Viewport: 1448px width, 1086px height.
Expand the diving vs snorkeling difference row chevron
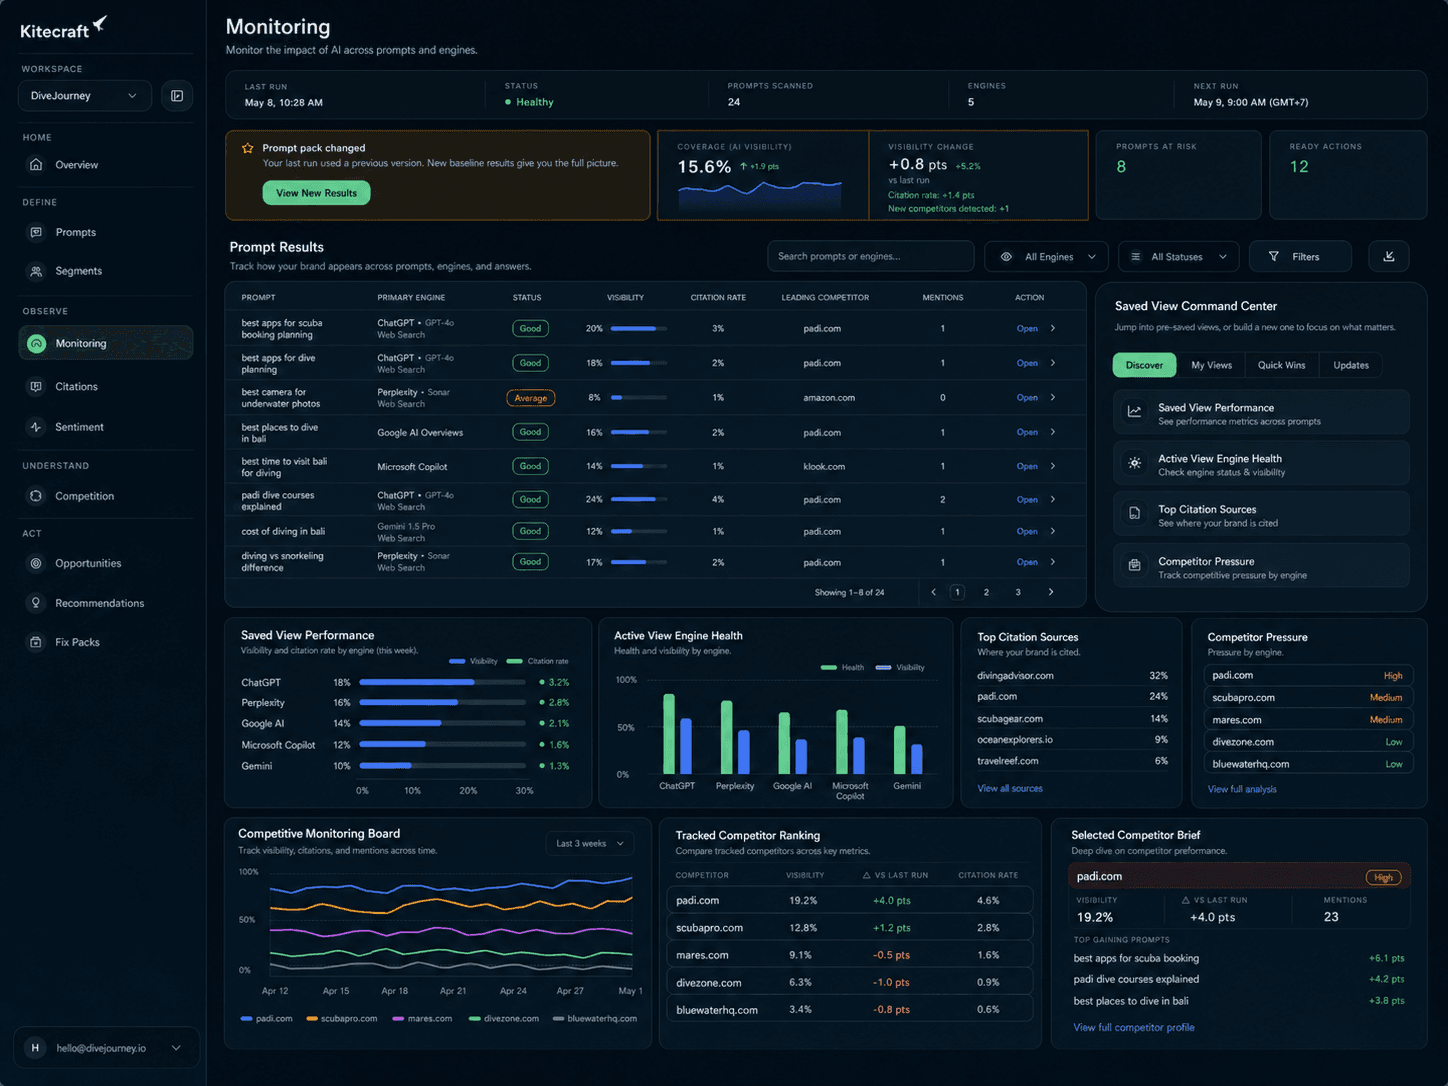pos(1053,562)
